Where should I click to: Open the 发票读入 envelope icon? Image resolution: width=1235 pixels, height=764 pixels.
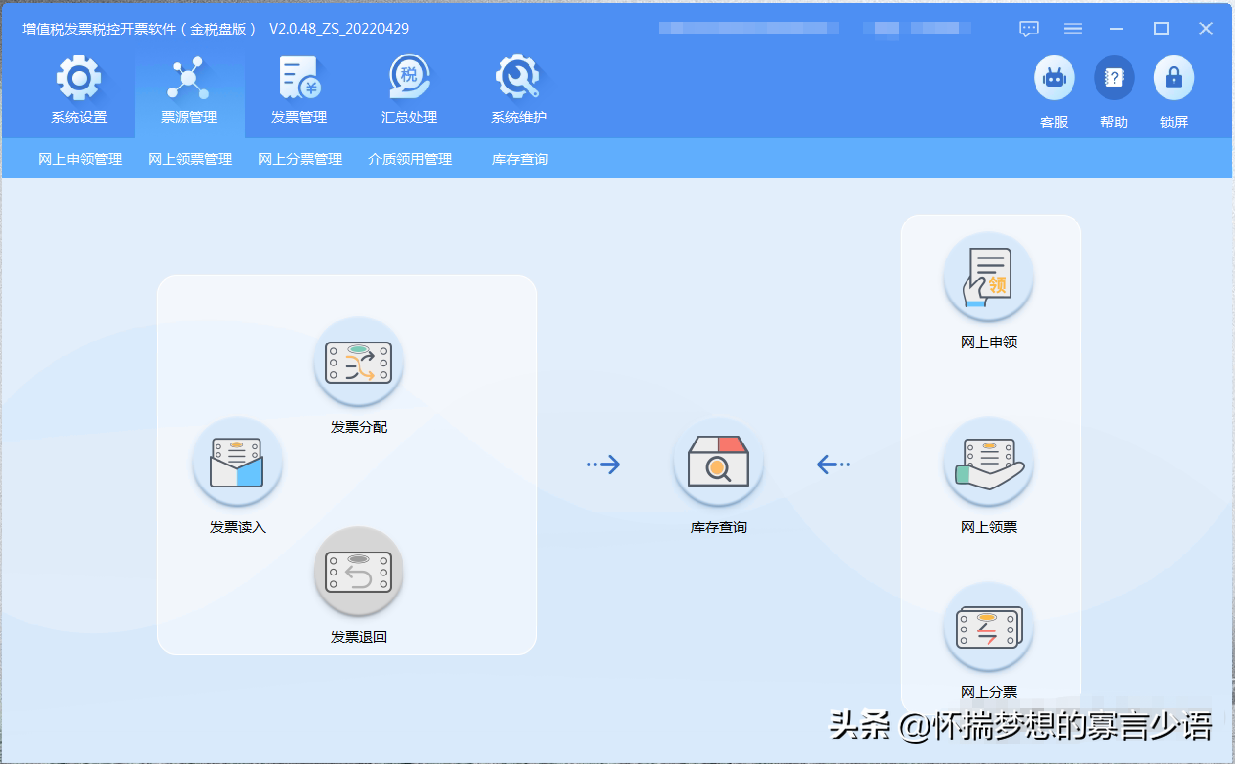238,463
